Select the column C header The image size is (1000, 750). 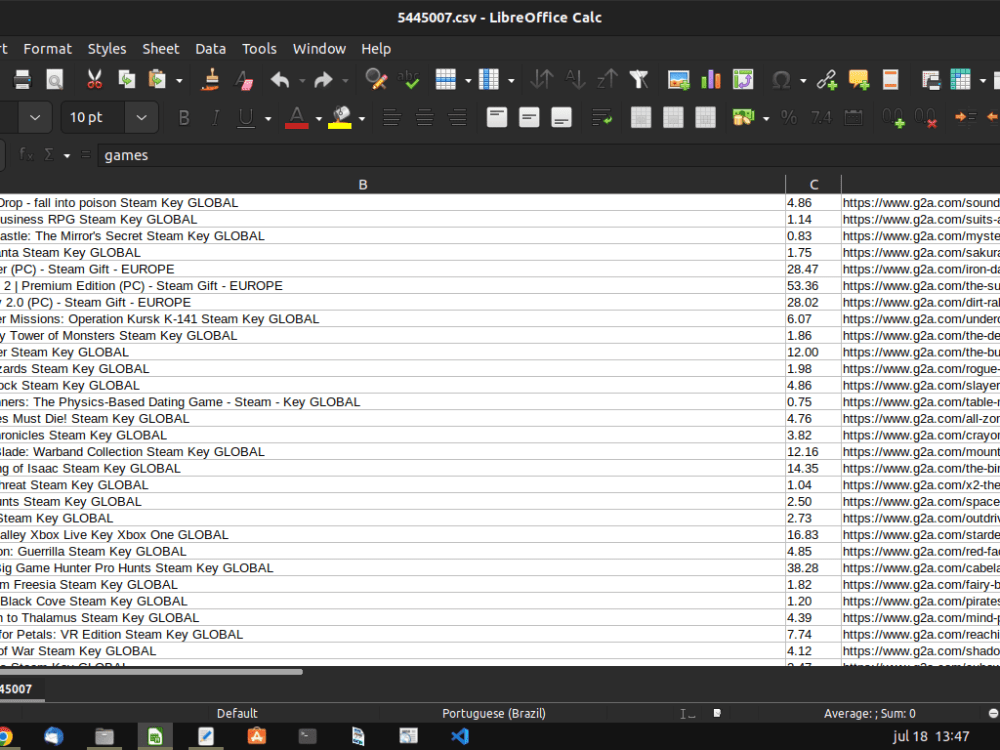(814, 184)
